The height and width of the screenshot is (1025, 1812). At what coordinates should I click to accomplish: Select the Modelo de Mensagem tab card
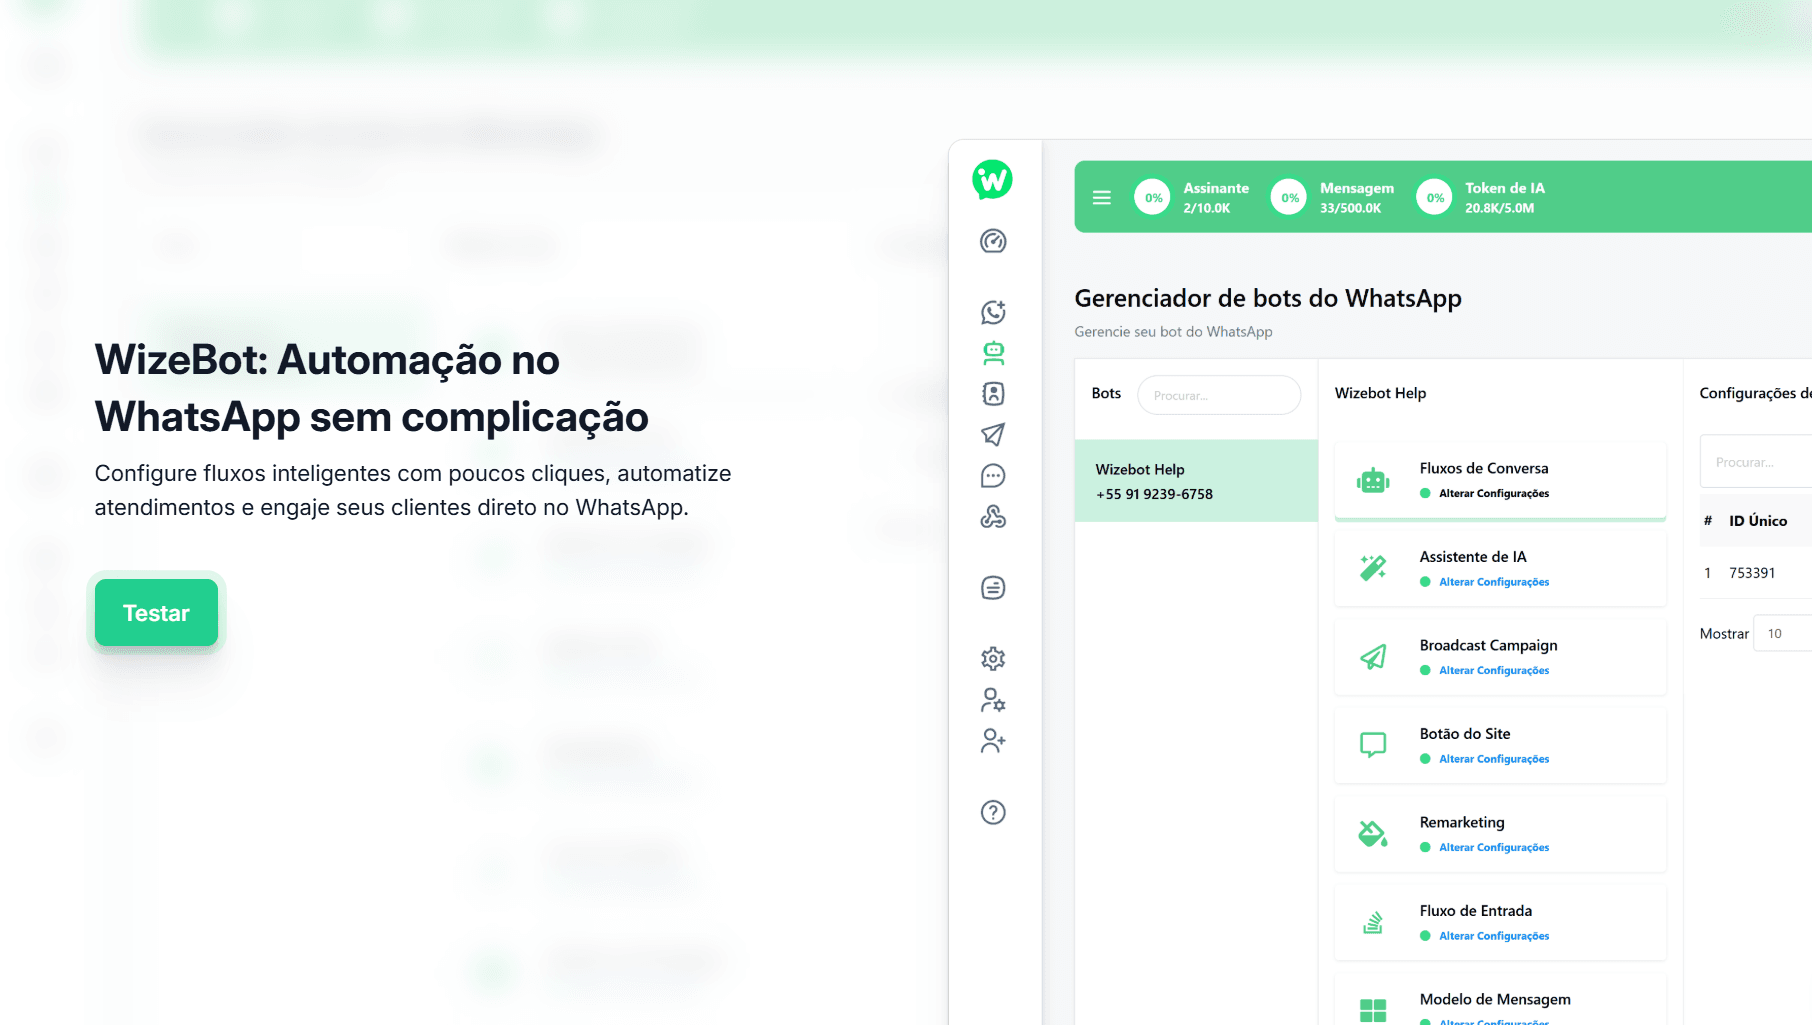point(1500,999)
